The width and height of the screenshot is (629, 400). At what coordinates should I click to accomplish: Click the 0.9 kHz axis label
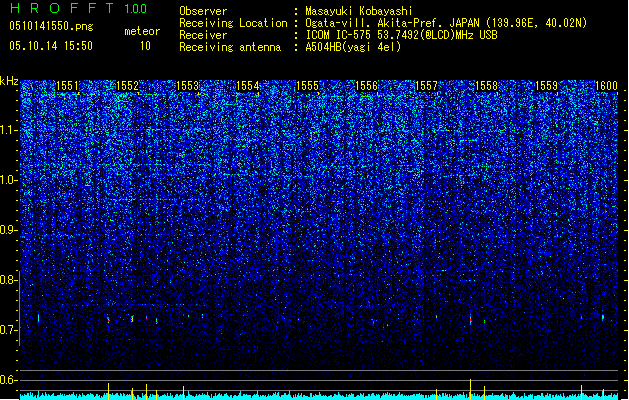tap(9, 229)
